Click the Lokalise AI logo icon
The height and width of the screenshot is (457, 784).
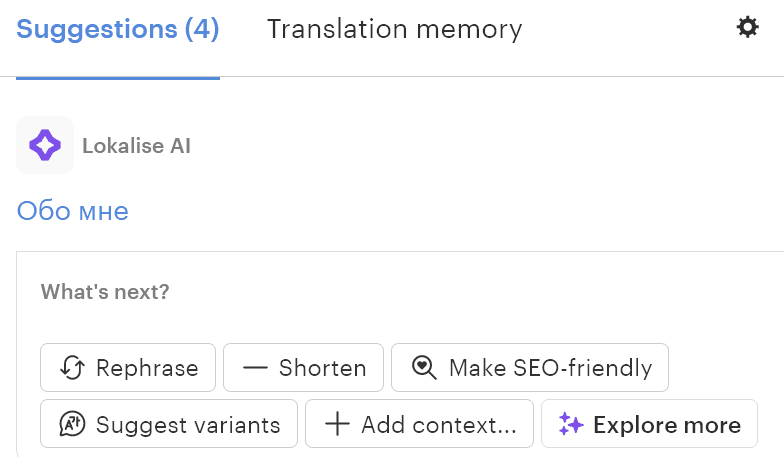point(45,146)
